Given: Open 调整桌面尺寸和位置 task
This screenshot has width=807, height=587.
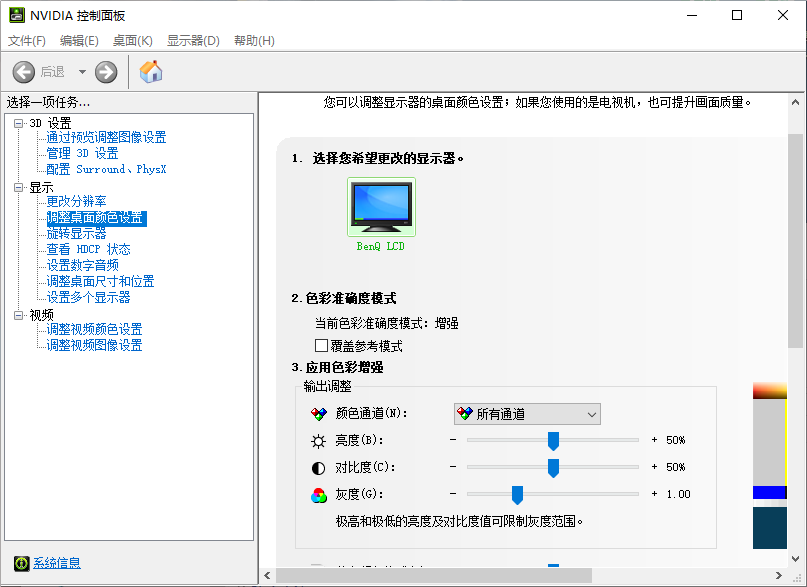Looking at the screenshot, I should click(100, 281).
